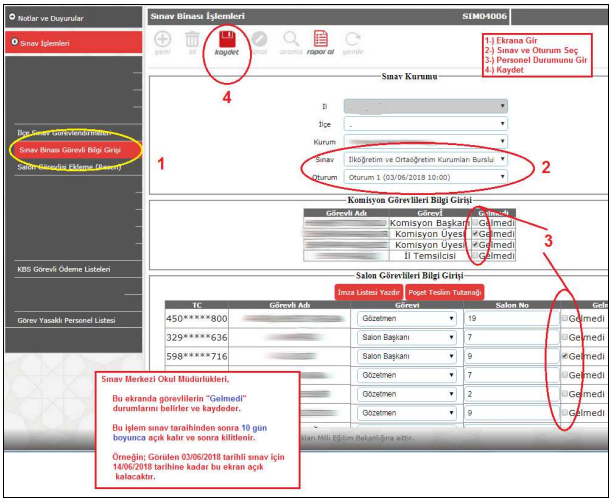Image resolution: width=614 pixels, height=500 pixels.
Task: Click the 'Komisyon Başkanı' role cell
Action: [430, 223]
